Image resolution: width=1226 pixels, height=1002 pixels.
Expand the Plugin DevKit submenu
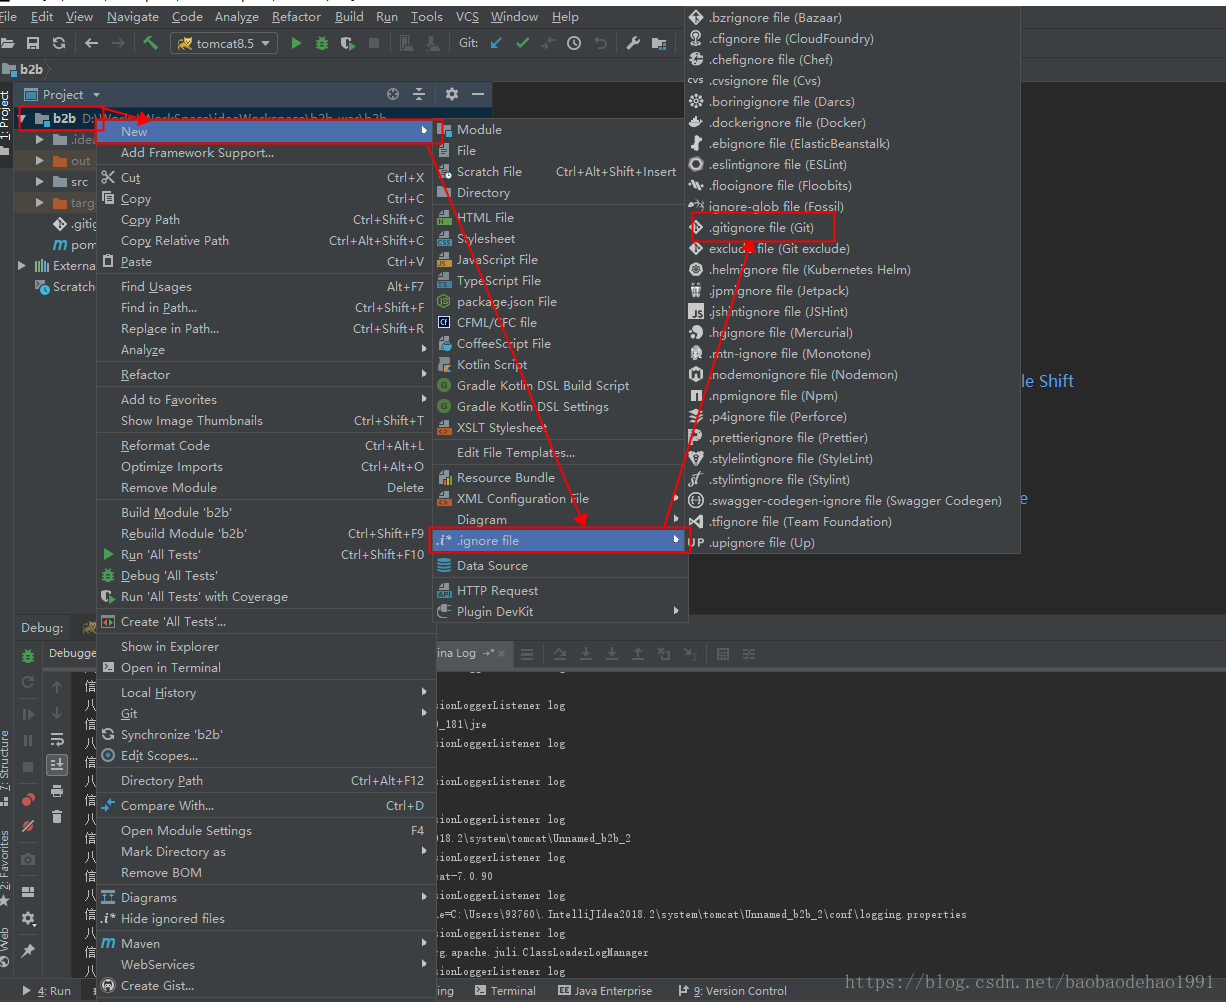pos(560,611)
